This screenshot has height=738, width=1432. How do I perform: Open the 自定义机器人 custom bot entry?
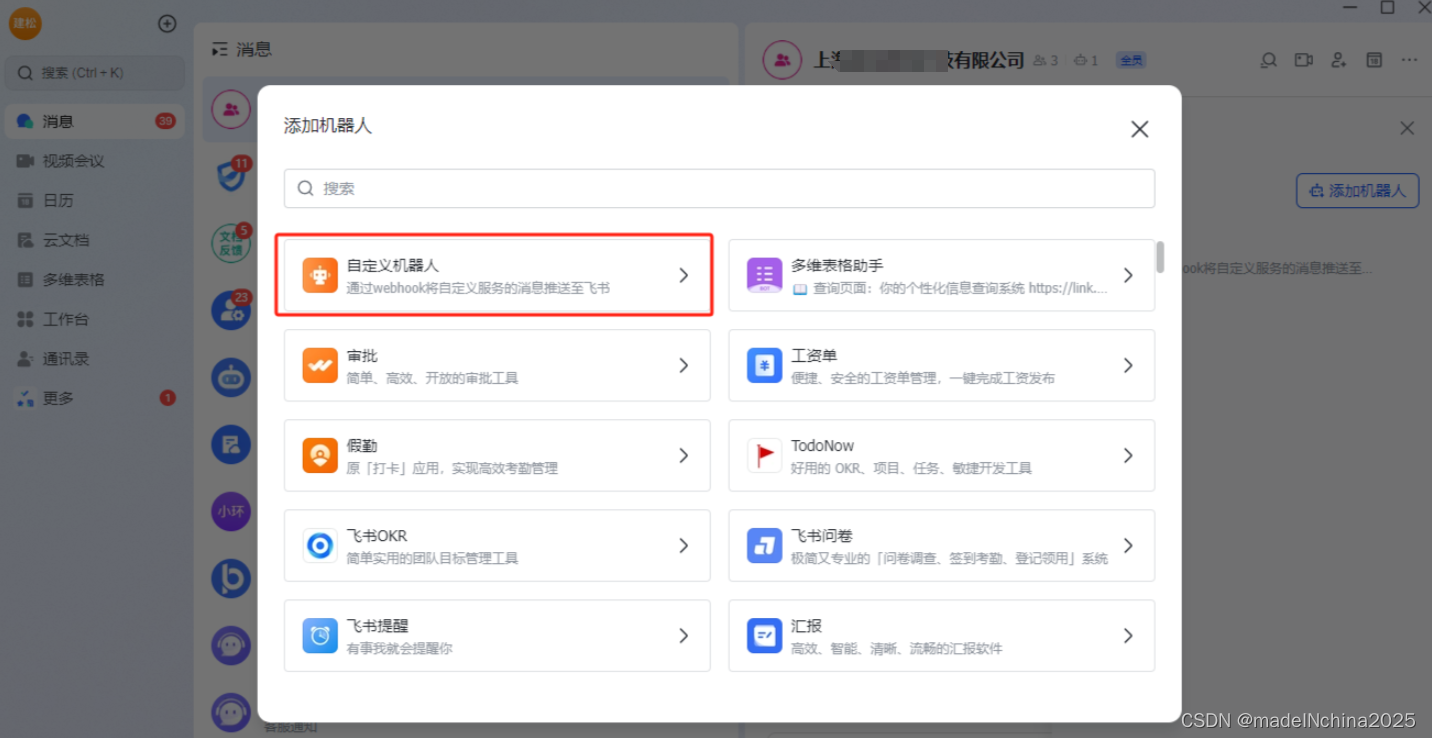coord(497,275)
